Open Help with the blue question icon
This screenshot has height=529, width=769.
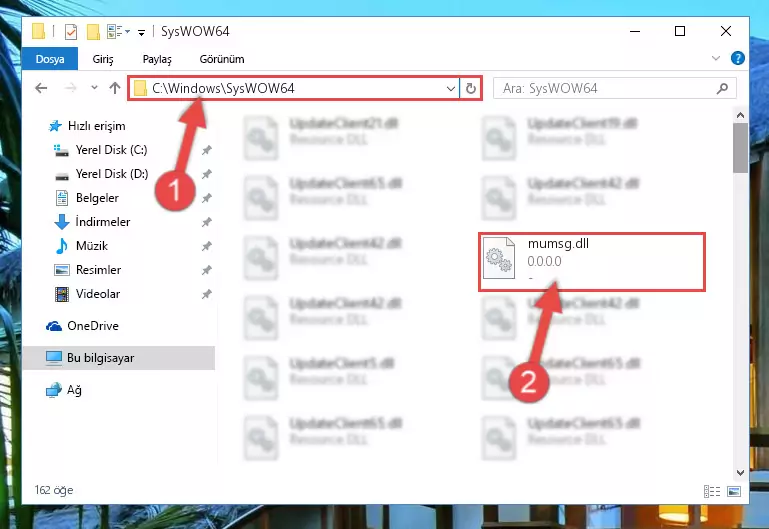[737, 58]
